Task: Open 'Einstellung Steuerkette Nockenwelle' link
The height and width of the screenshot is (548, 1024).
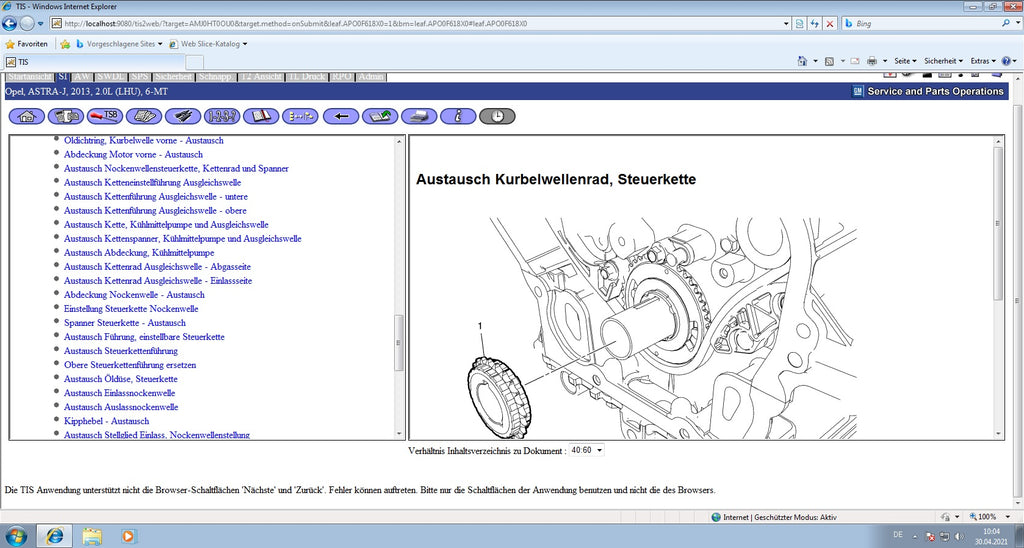Action: tap(131, 309)
